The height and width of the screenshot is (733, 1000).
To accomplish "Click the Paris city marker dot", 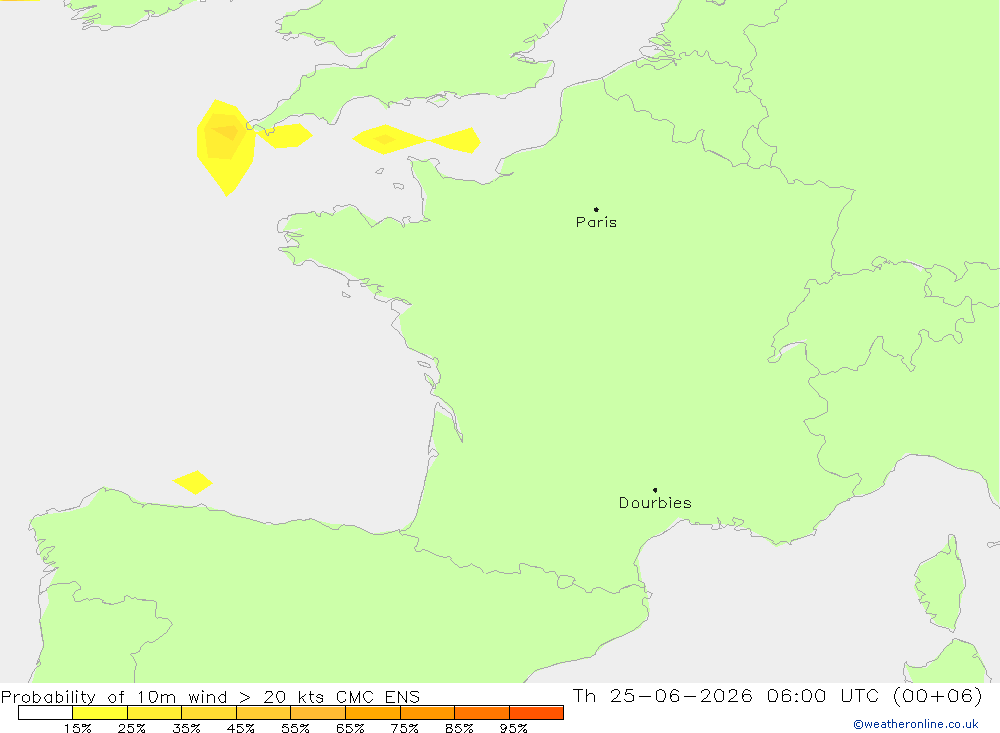I will point(596,209).
